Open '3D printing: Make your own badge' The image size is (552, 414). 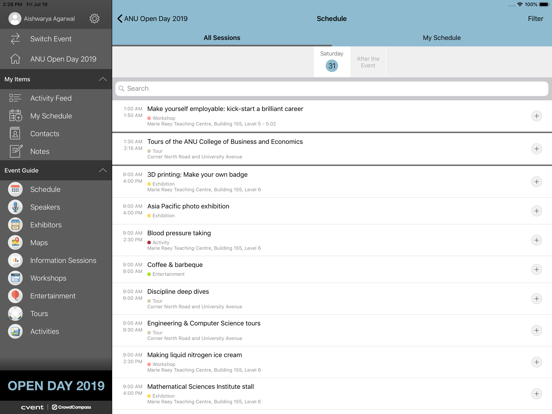point(197,175)
